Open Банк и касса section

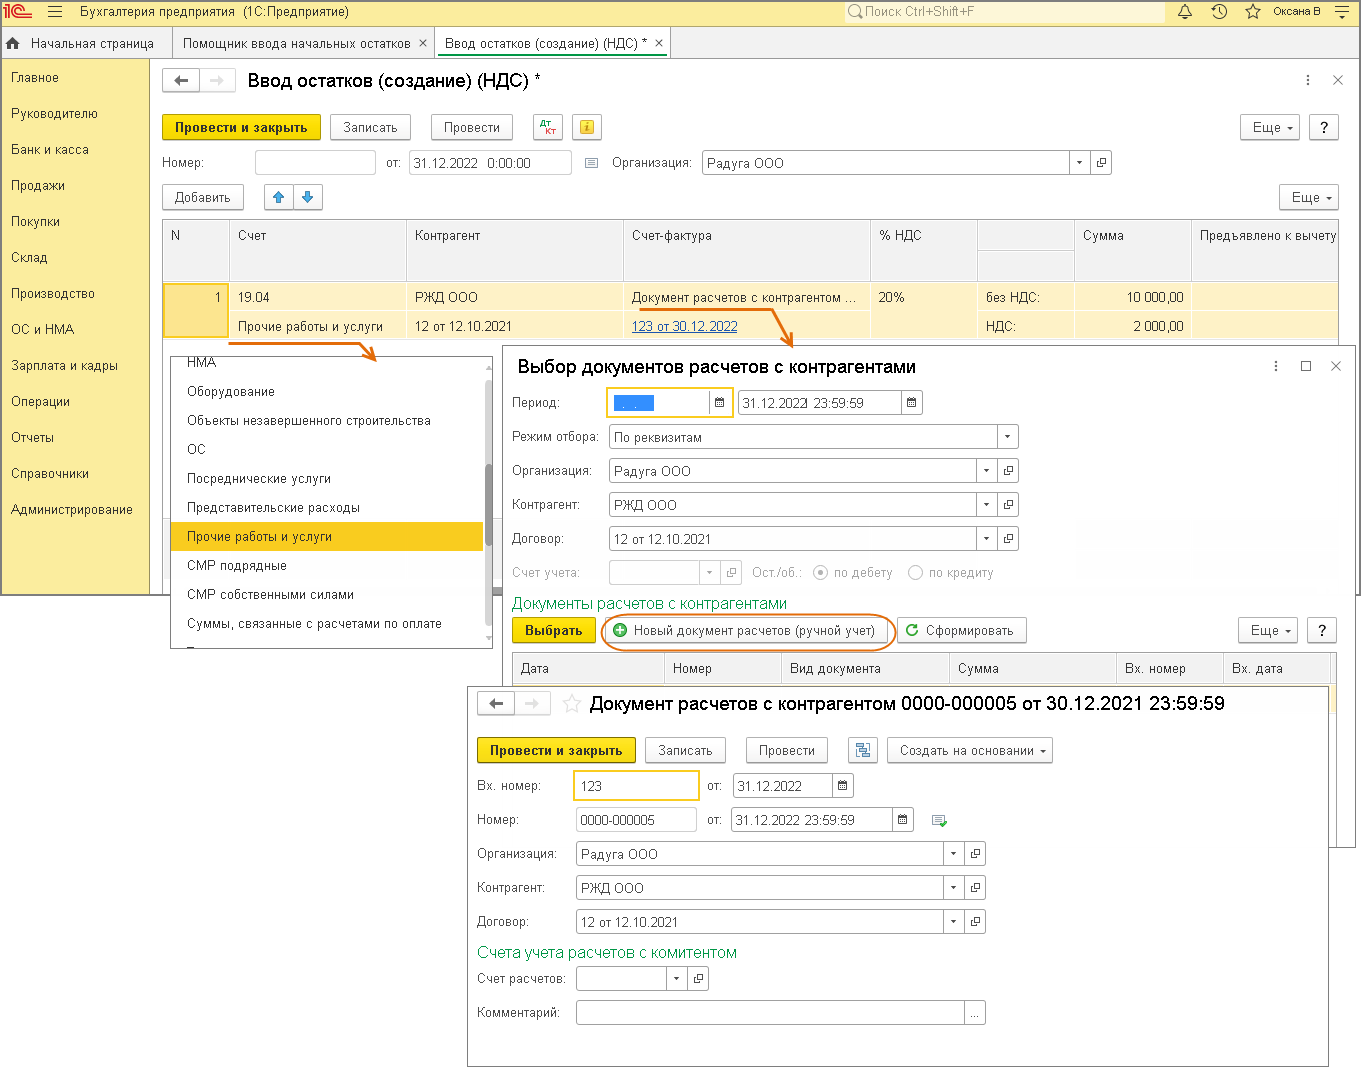coord(50,150)
